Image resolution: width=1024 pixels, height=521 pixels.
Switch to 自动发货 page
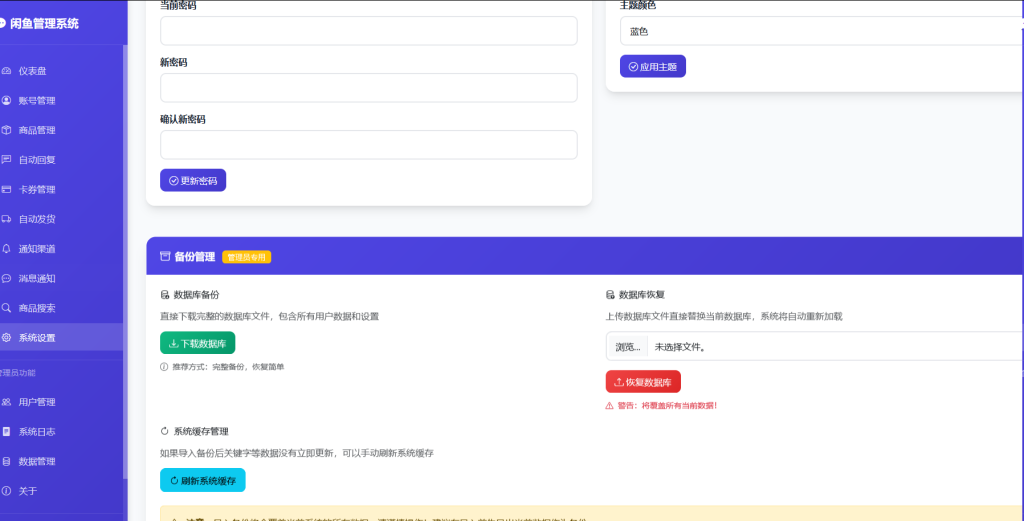[x=61, y=219]
